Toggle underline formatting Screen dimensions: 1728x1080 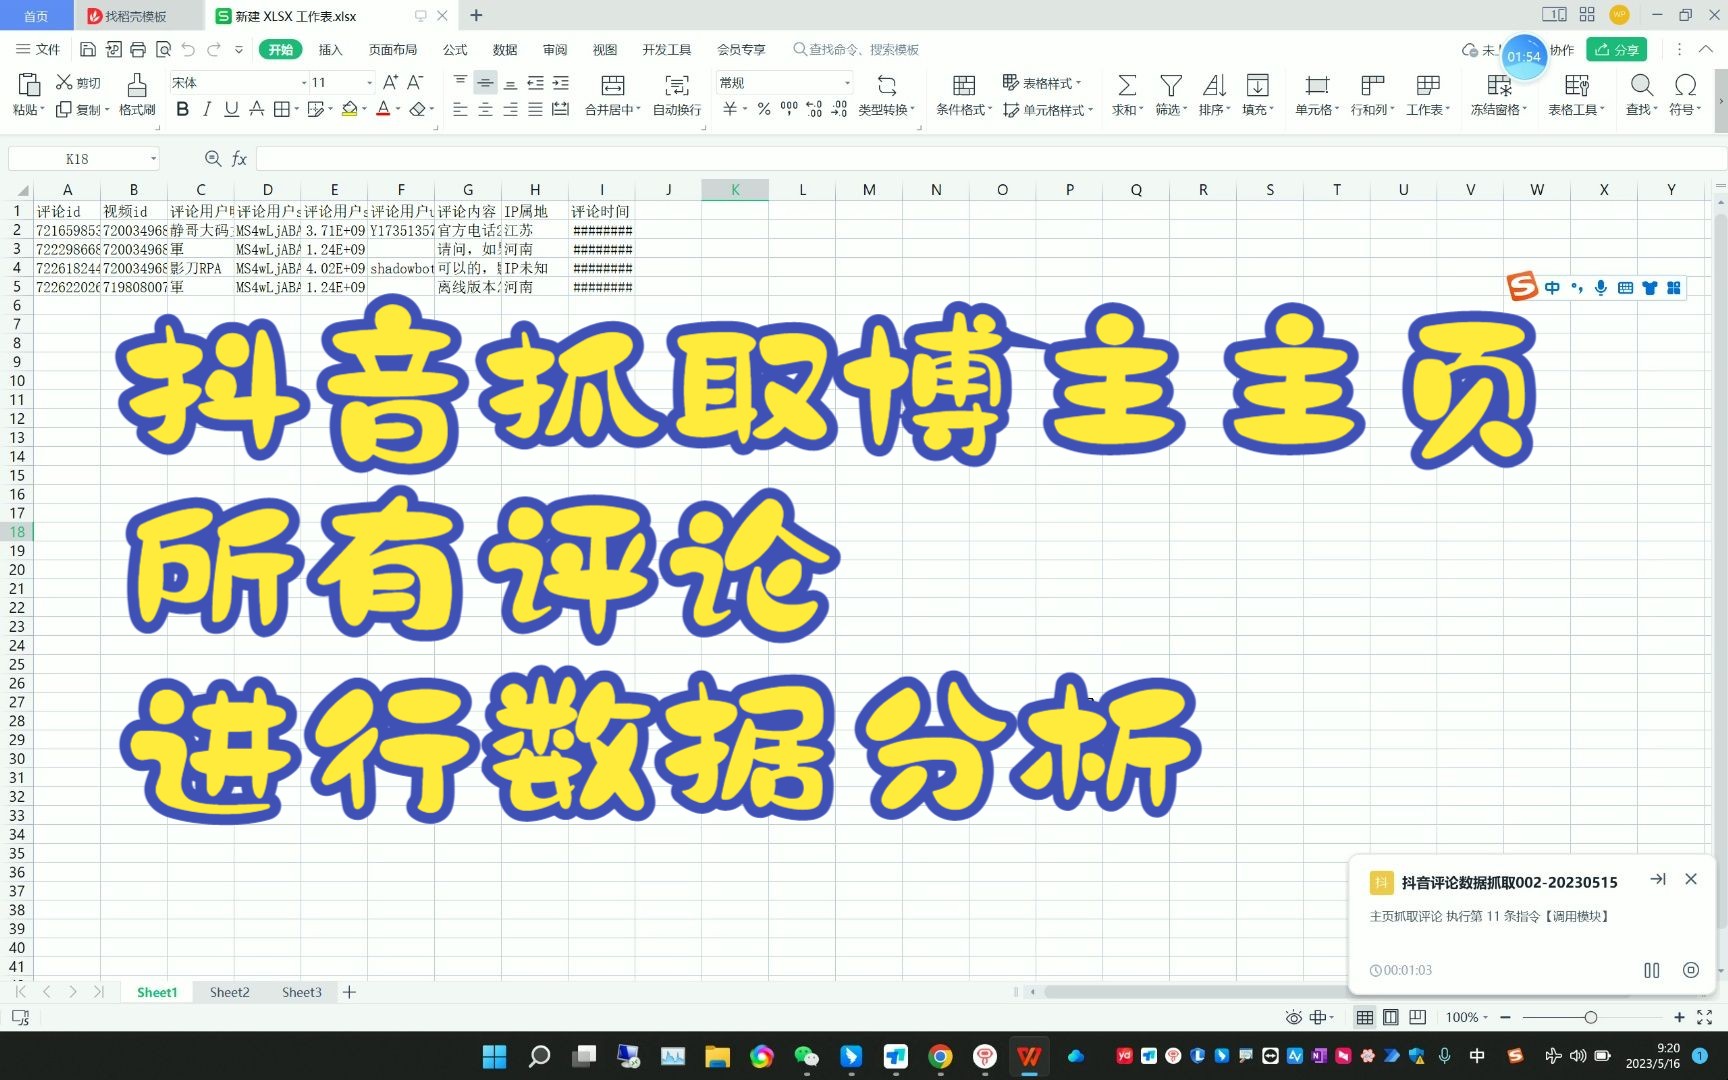pos(230,109)
